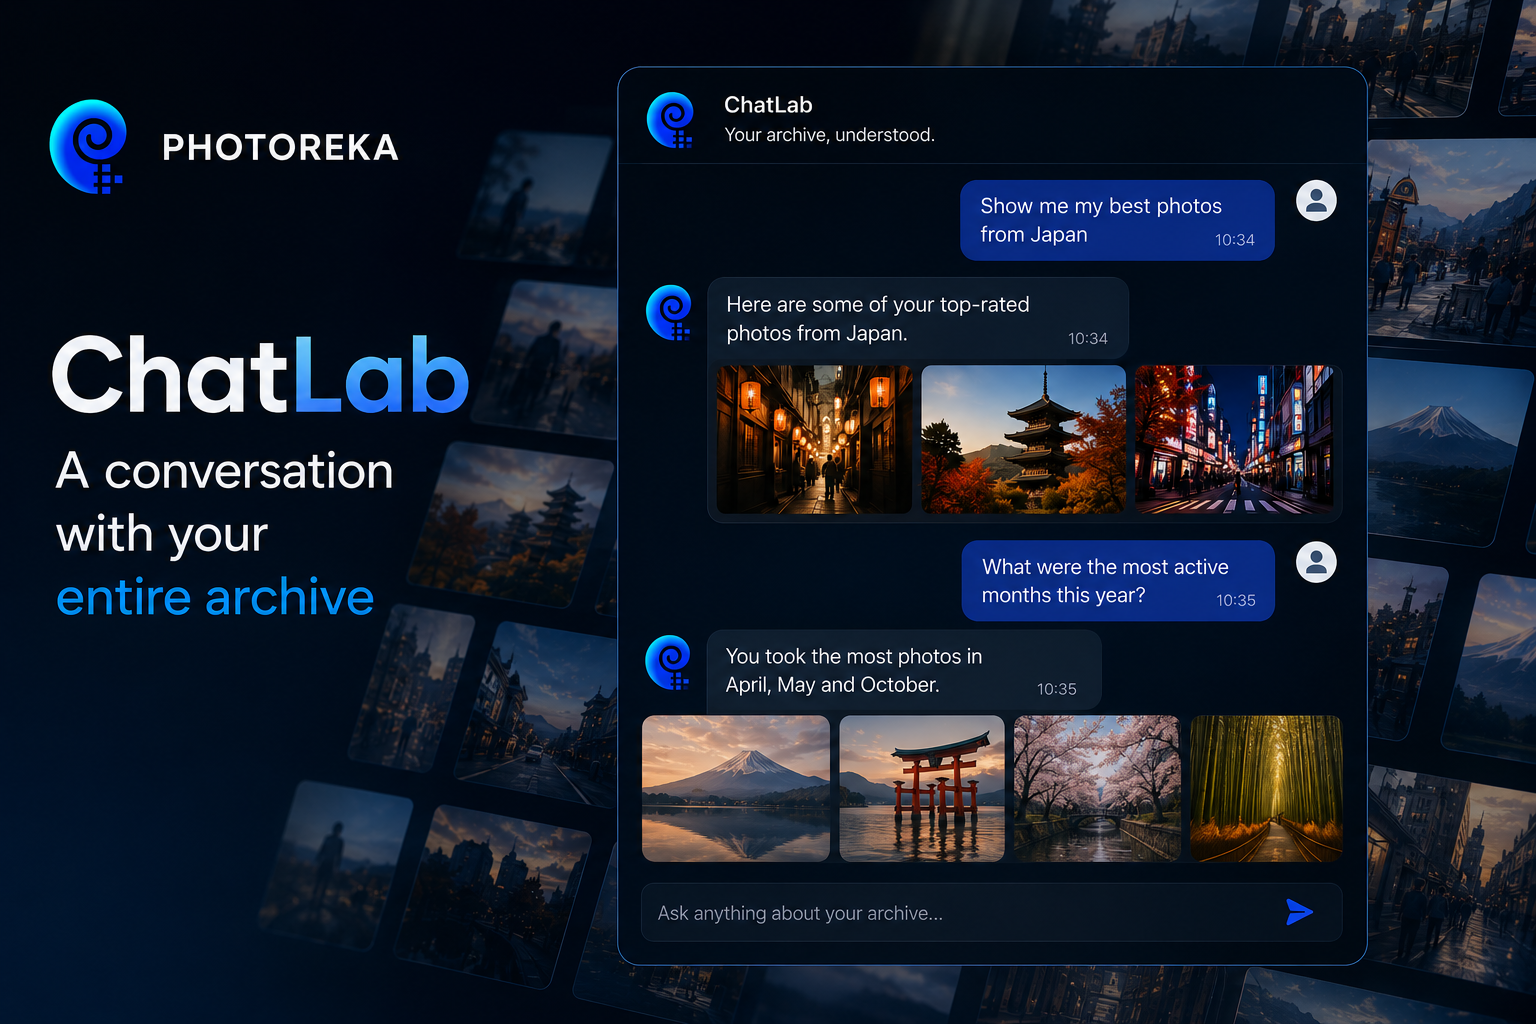This screenshot has width=1536, height=1024.
Task: Click user avatar beside 'Show me my best photos'
Action: point(1316,201)
